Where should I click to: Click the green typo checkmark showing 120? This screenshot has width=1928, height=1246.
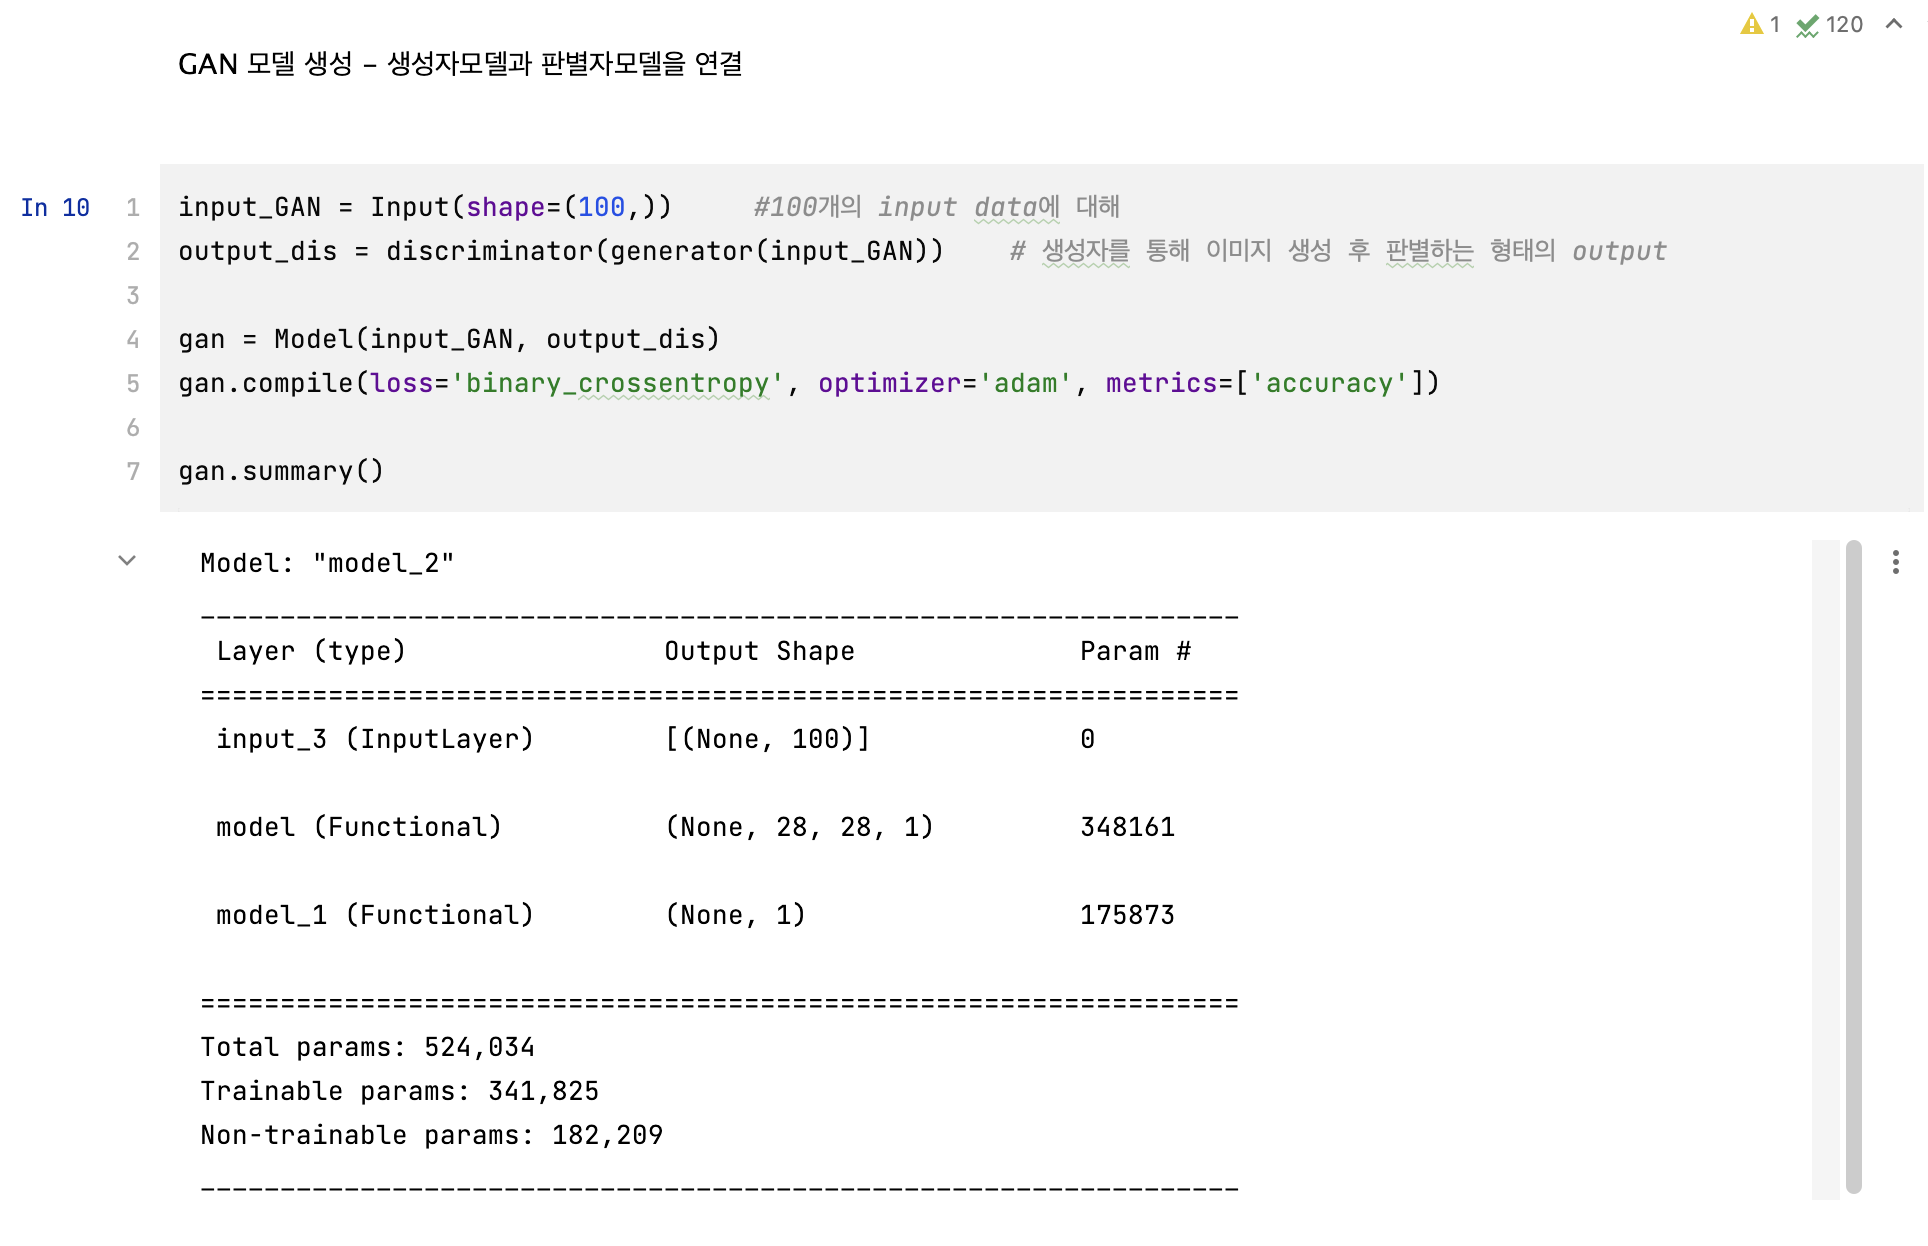click(1808, 26)
